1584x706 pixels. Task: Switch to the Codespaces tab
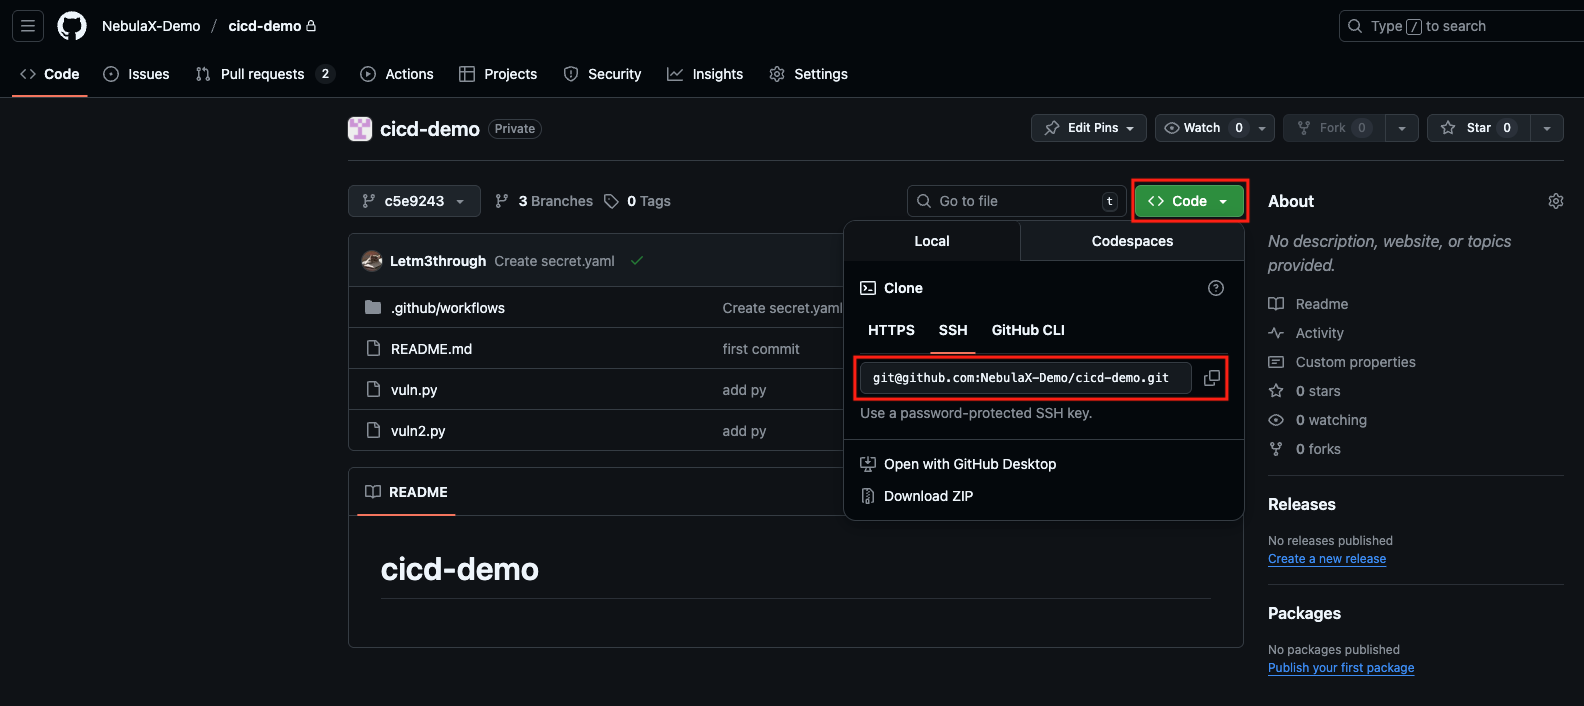[1132, 241]
